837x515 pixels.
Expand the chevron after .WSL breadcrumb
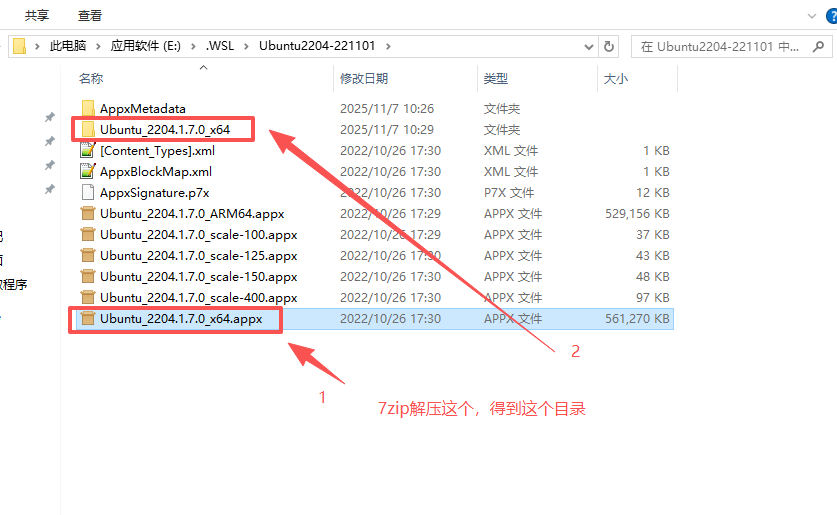click(x=246, y=46)
